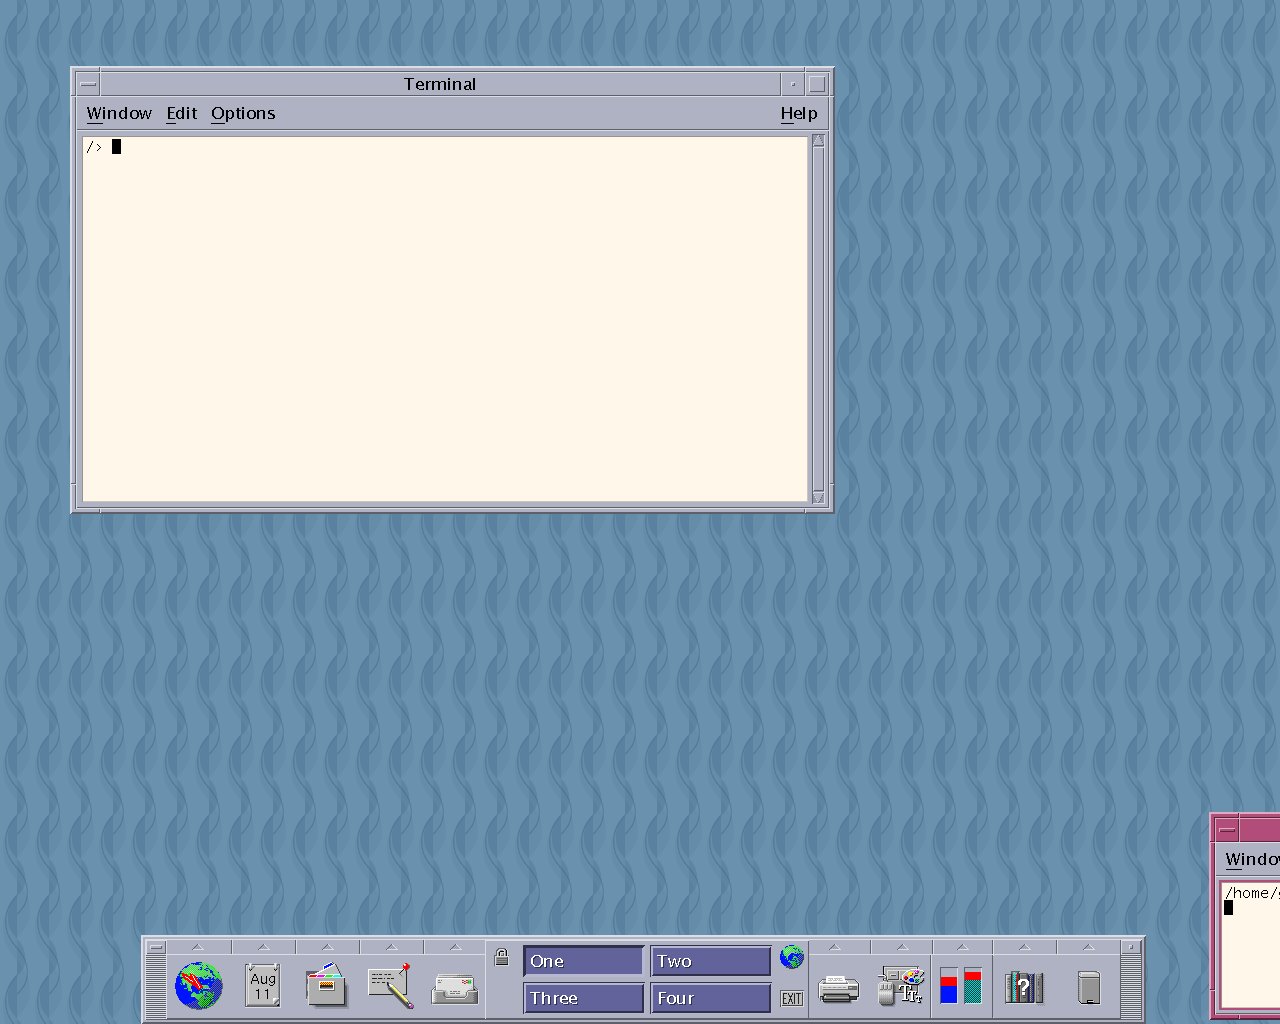This screenshot has width=1280, height=1024.
Task: Open the Aug 11 calendar icon
Action: pyautogui.click(x=263, y=986)
